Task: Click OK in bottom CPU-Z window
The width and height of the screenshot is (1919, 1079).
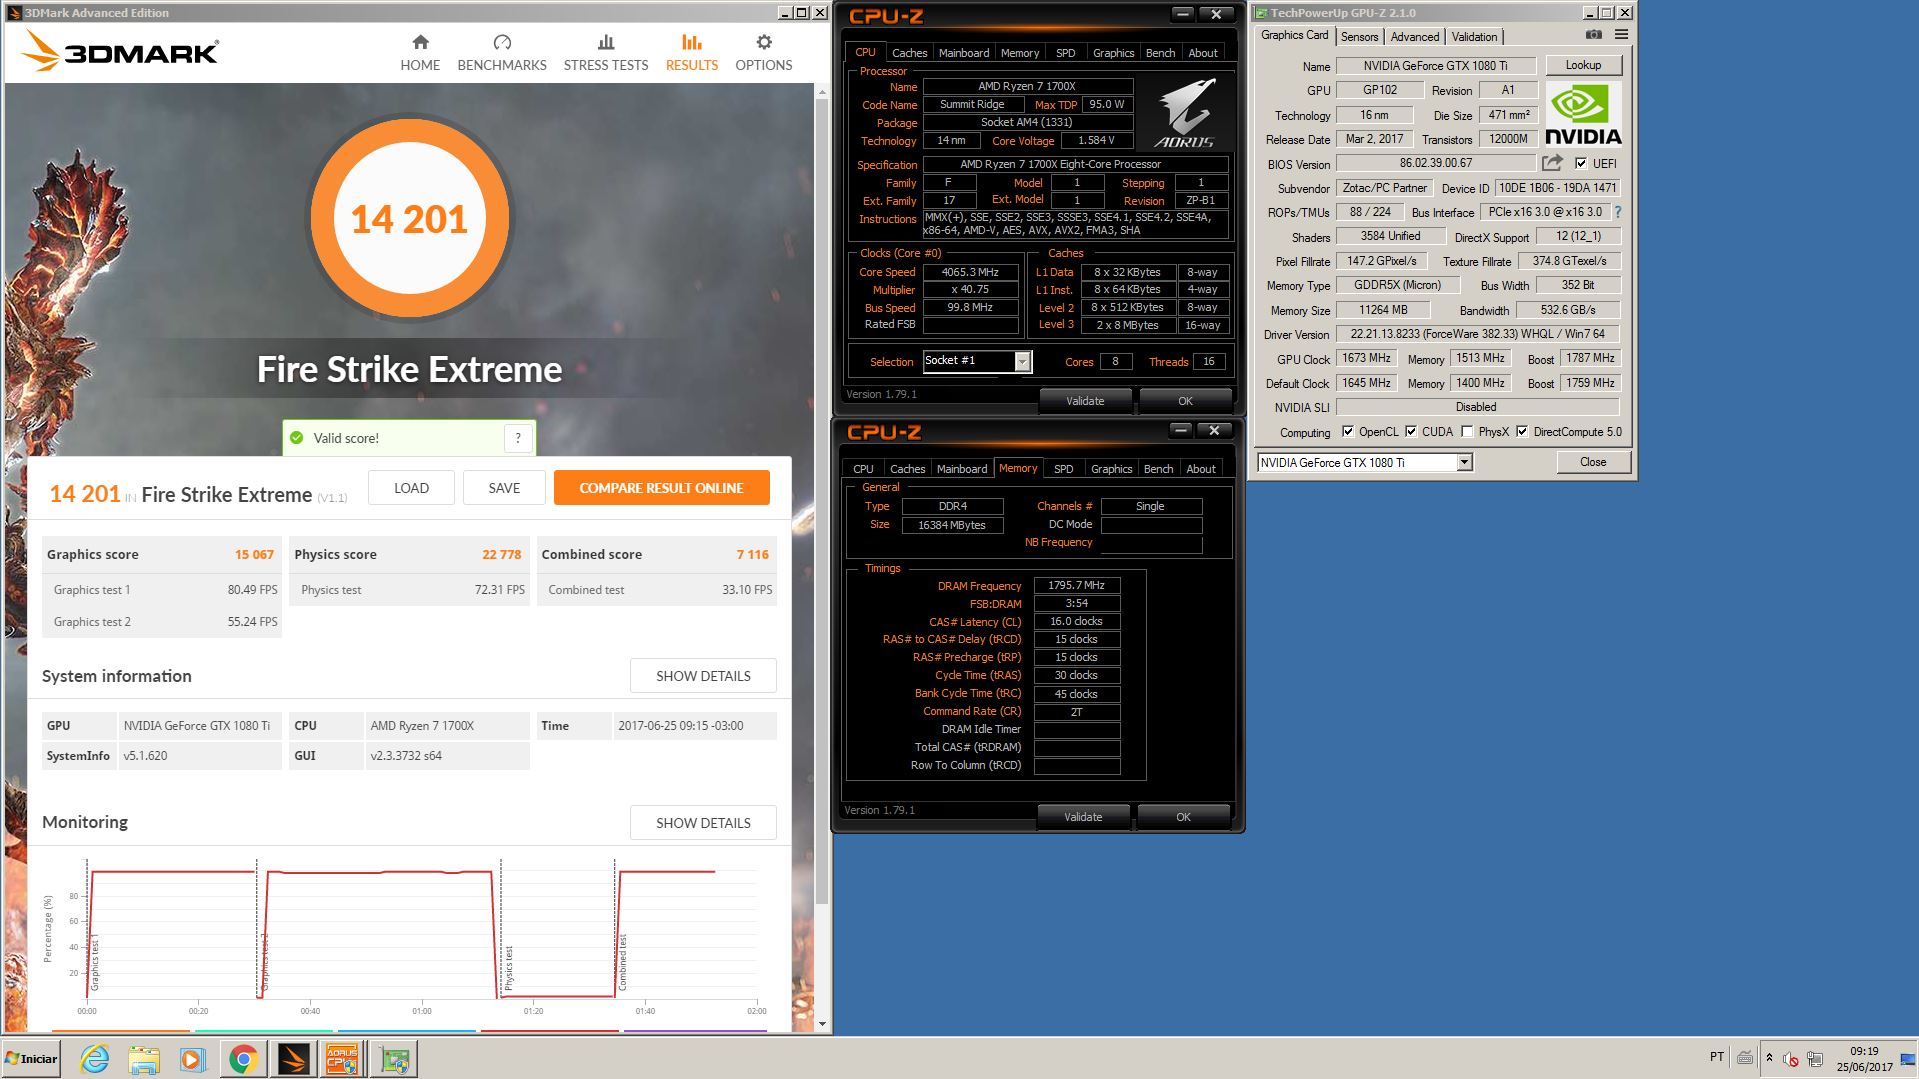Action: [x=1183, y=817]
